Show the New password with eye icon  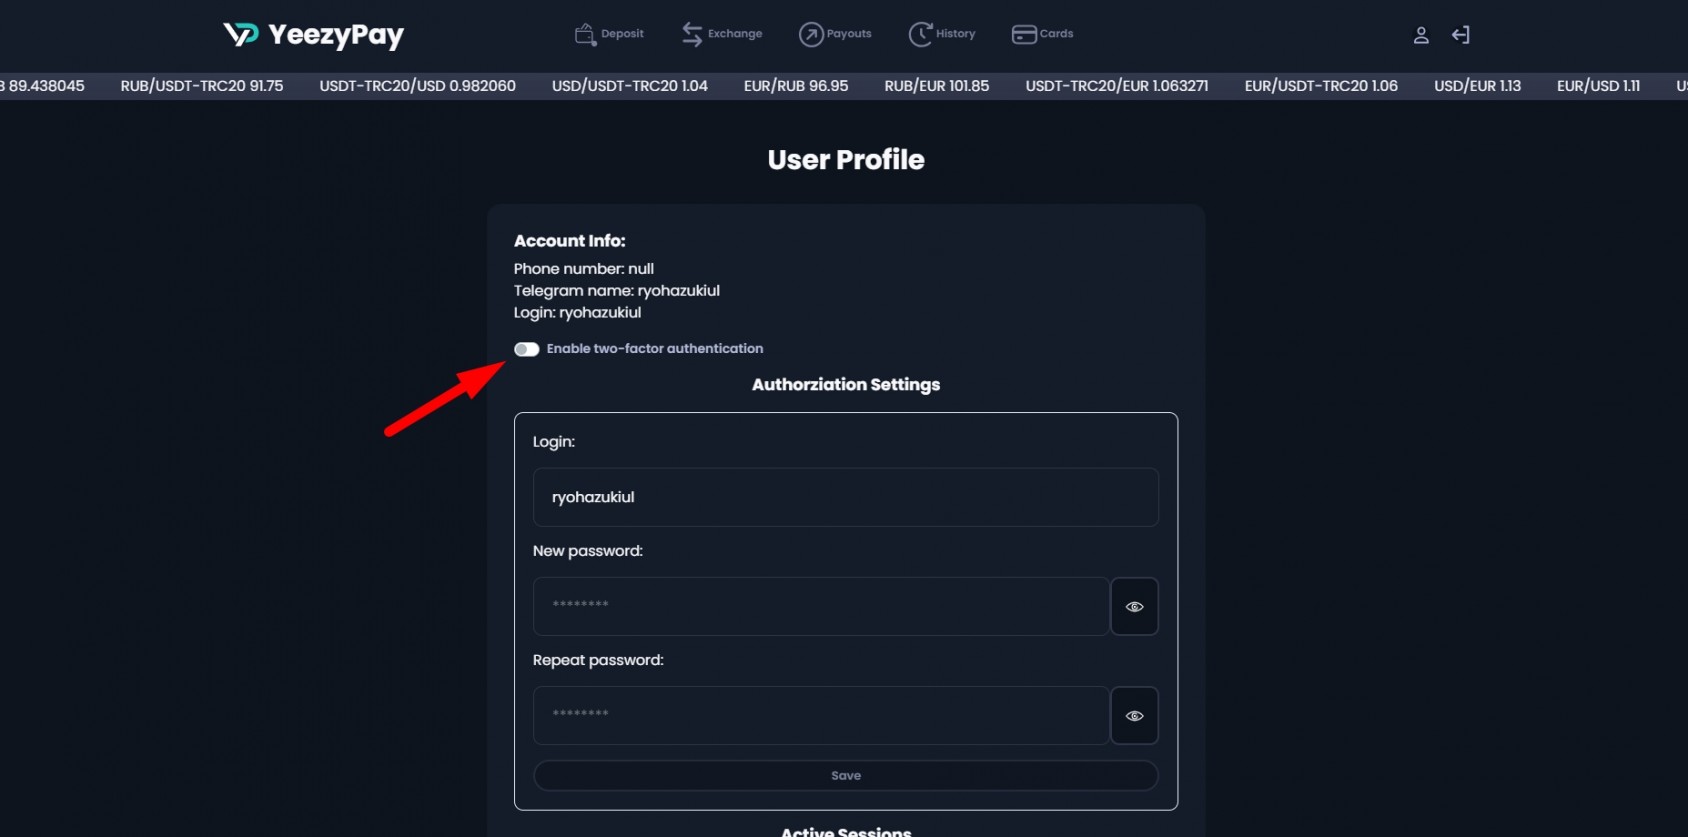click(x=1135, y=606)
